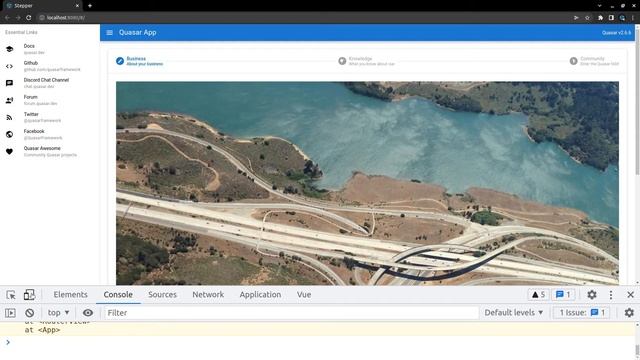Toggle the browser side panel icon

[611, 18]
